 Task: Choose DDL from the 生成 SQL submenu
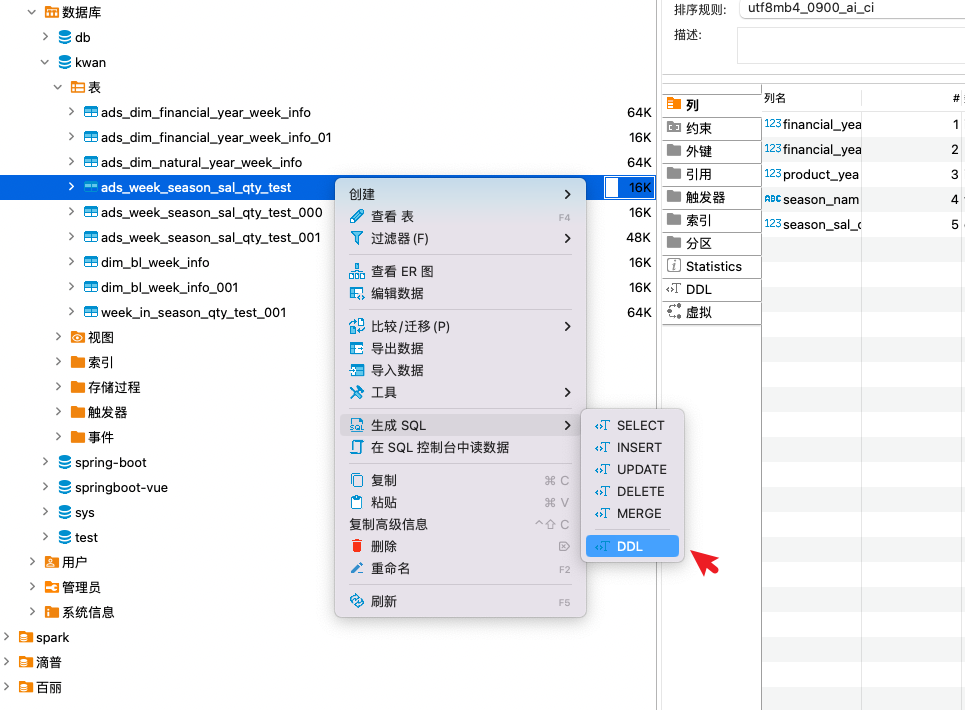tap(634, 546)
